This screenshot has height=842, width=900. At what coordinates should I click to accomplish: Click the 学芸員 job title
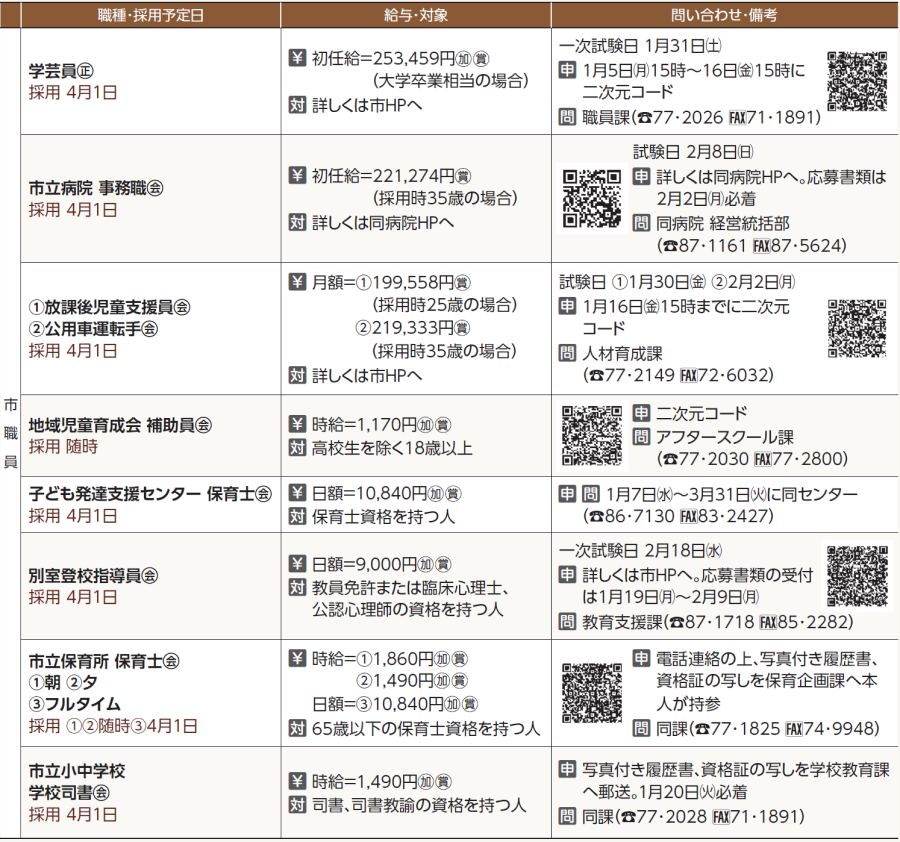(55, 69)
